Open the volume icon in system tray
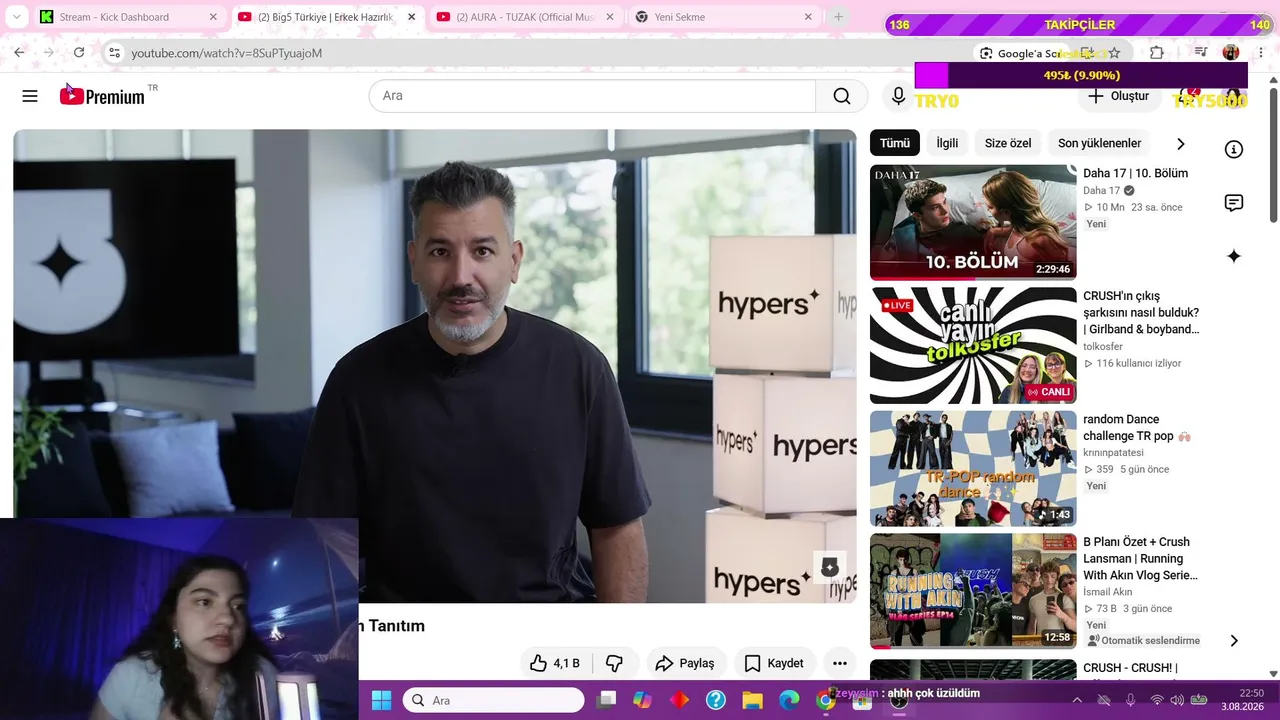The image size is (1280, 720). tap(1177, 700)
